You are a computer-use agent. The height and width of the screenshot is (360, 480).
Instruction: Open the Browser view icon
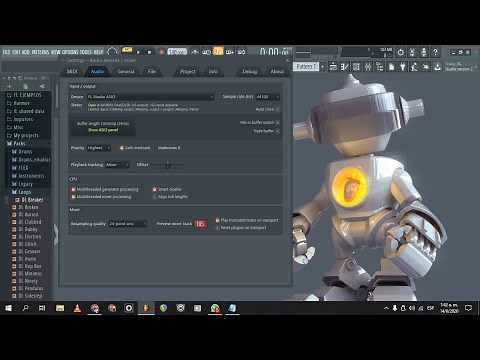pos(379,67)
